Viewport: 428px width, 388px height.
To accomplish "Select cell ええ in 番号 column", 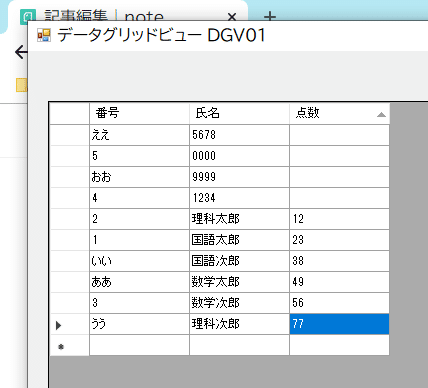I will coord(139,135).
